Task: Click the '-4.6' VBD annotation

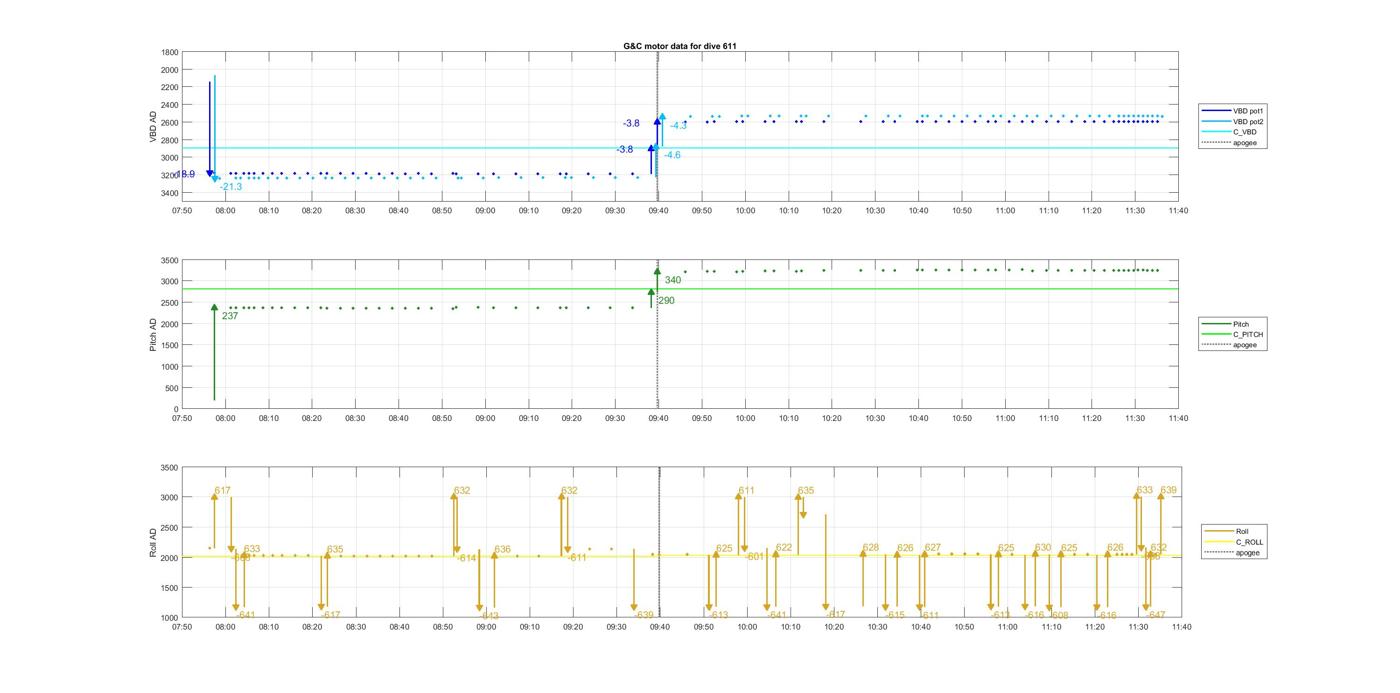Action: pos(672,156)
